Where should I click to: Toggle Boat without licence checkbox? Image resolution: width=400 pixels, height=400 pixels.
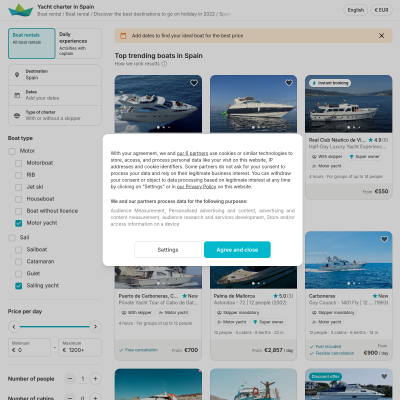19,211
